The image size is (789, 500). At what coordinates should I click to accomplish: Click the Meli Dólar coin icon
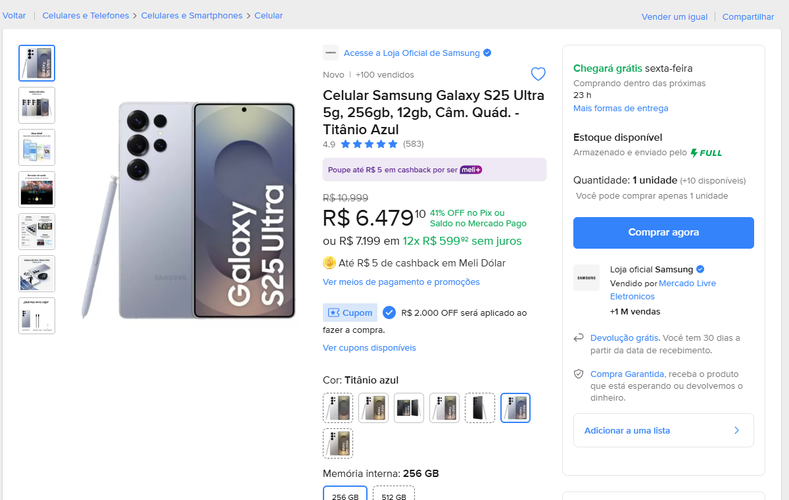pos(329,263)
